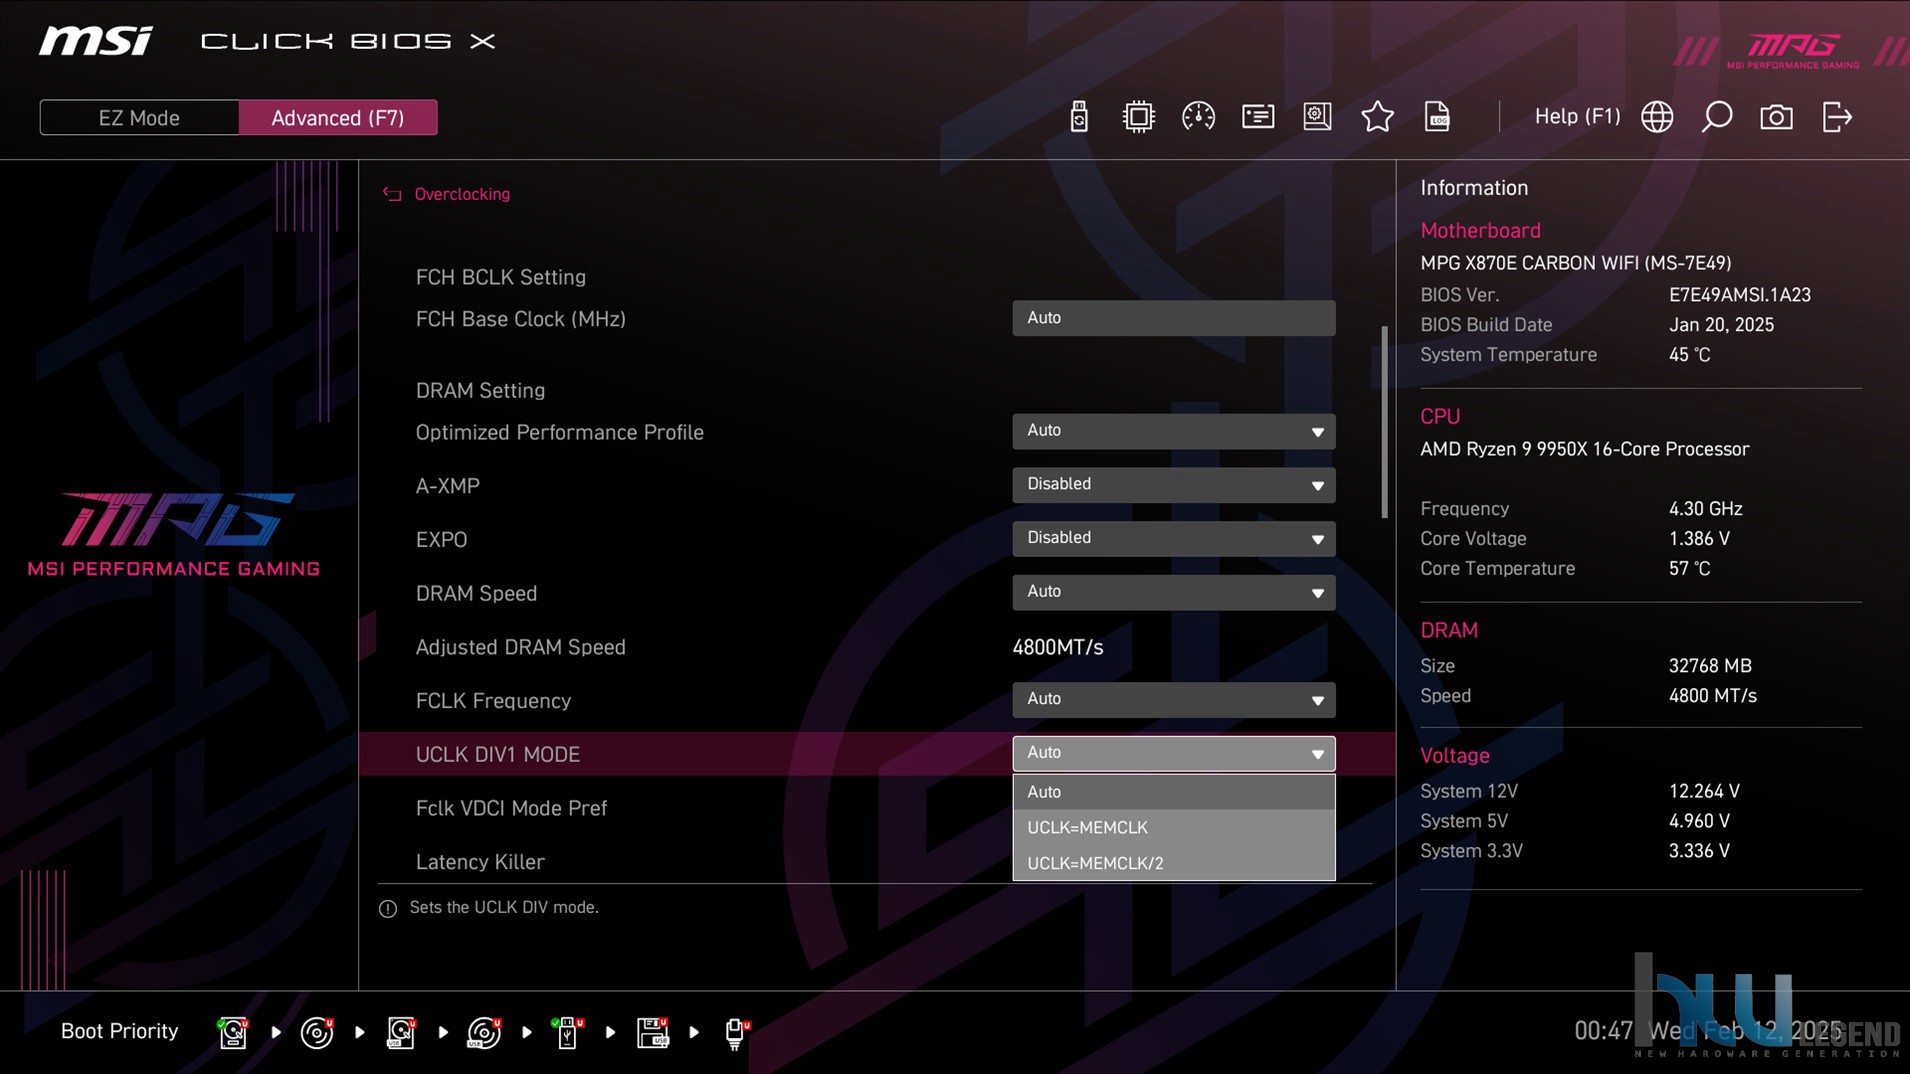Open the DRAM Speed dropdown
The image size is (1910, 1074).
(x=1173, y=592)
